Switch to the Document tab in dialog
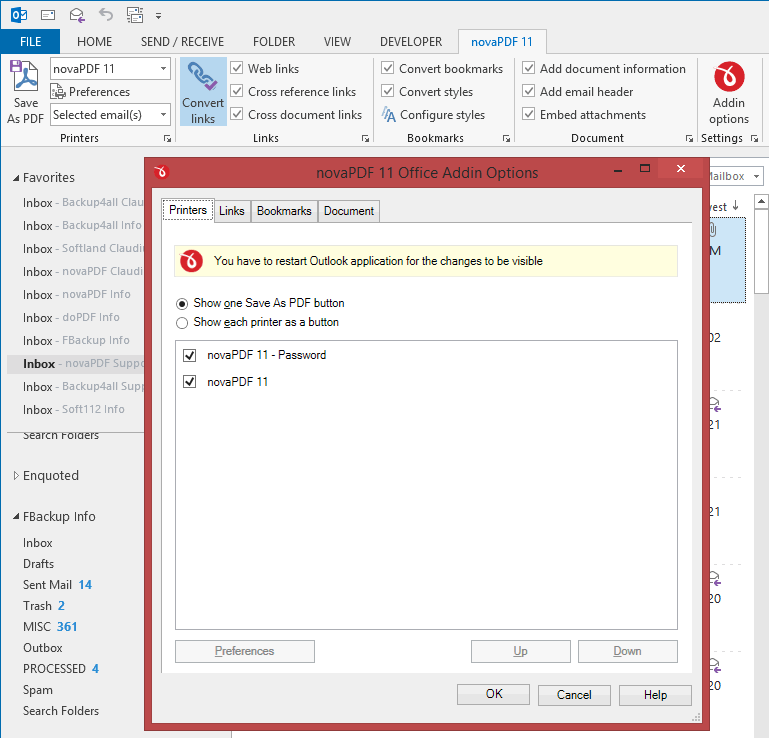 coord(349,211)
